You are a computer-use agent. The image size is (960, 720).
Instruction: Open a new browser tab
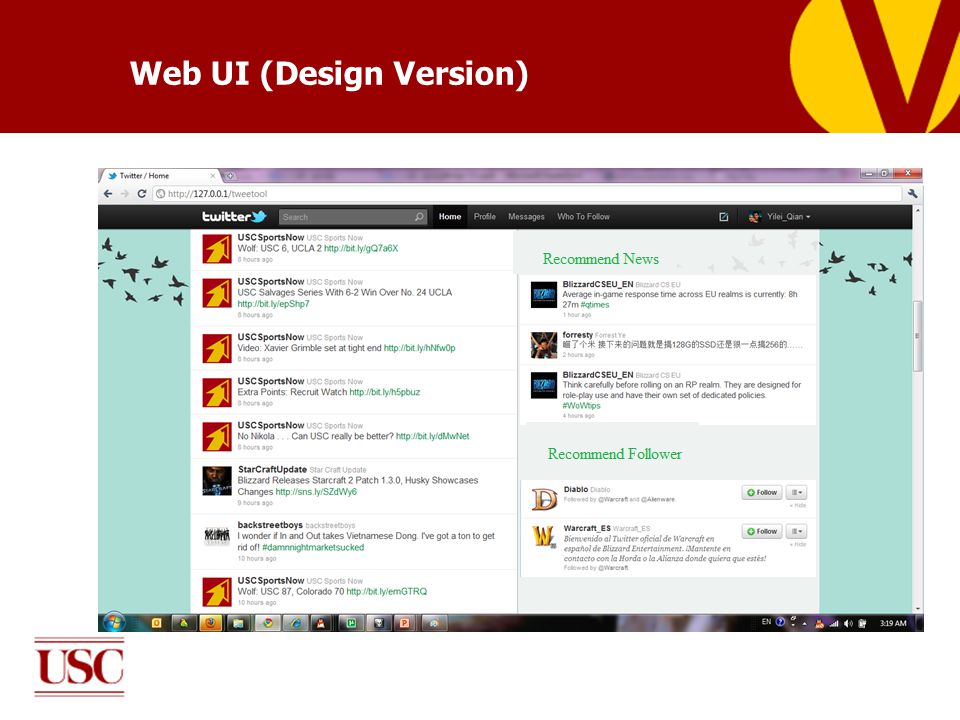point(230,176)
